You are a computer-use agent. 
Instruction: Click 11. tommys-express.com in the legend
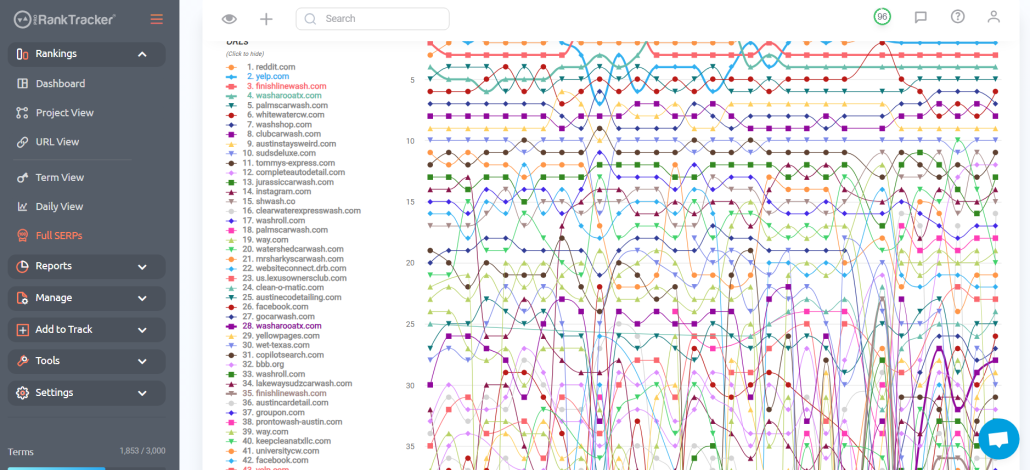coord(280,162)
